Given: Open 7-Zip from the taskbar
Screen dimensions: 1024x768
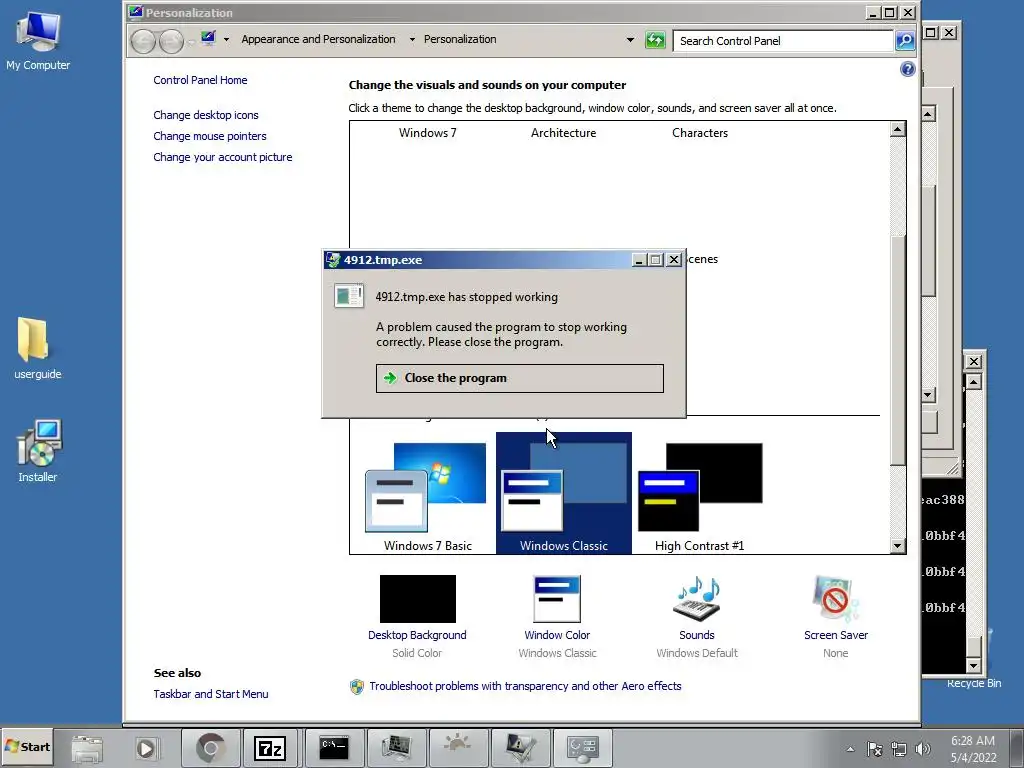Looking at the screenshot, I should pos(270,748).
